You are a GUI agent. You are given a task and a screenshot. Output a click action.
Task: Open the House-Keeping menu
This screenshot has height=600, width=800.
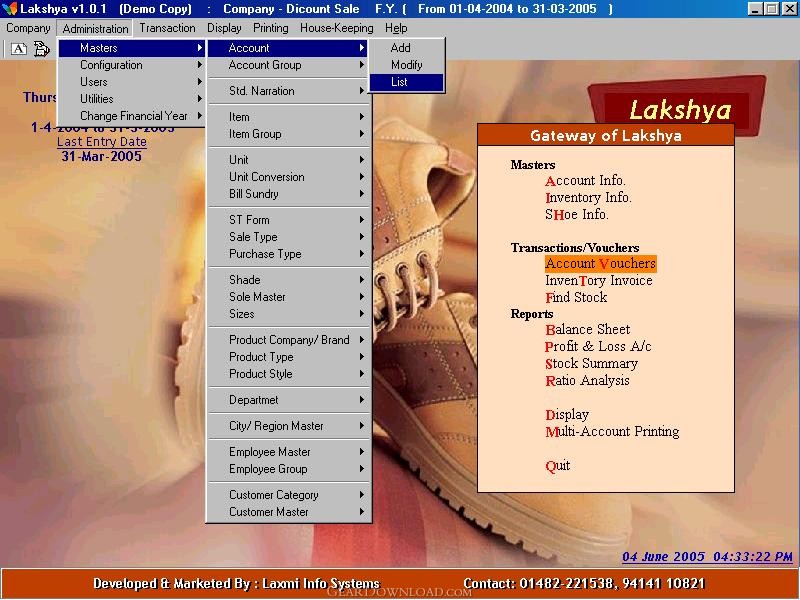[337, 28]
